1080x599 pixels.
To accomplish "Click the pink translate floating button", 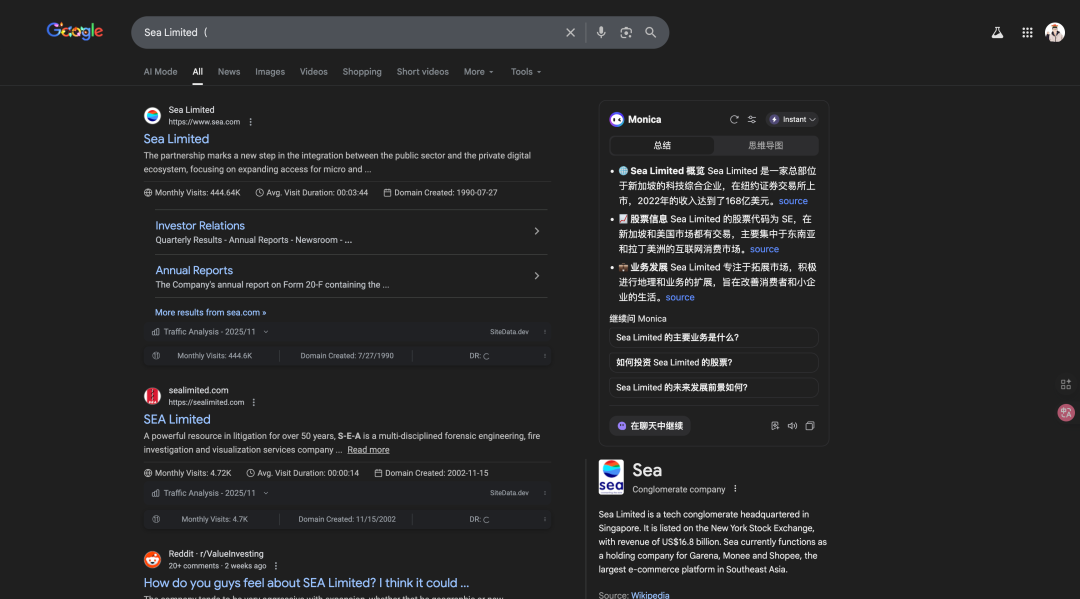I will [1066, 412].
